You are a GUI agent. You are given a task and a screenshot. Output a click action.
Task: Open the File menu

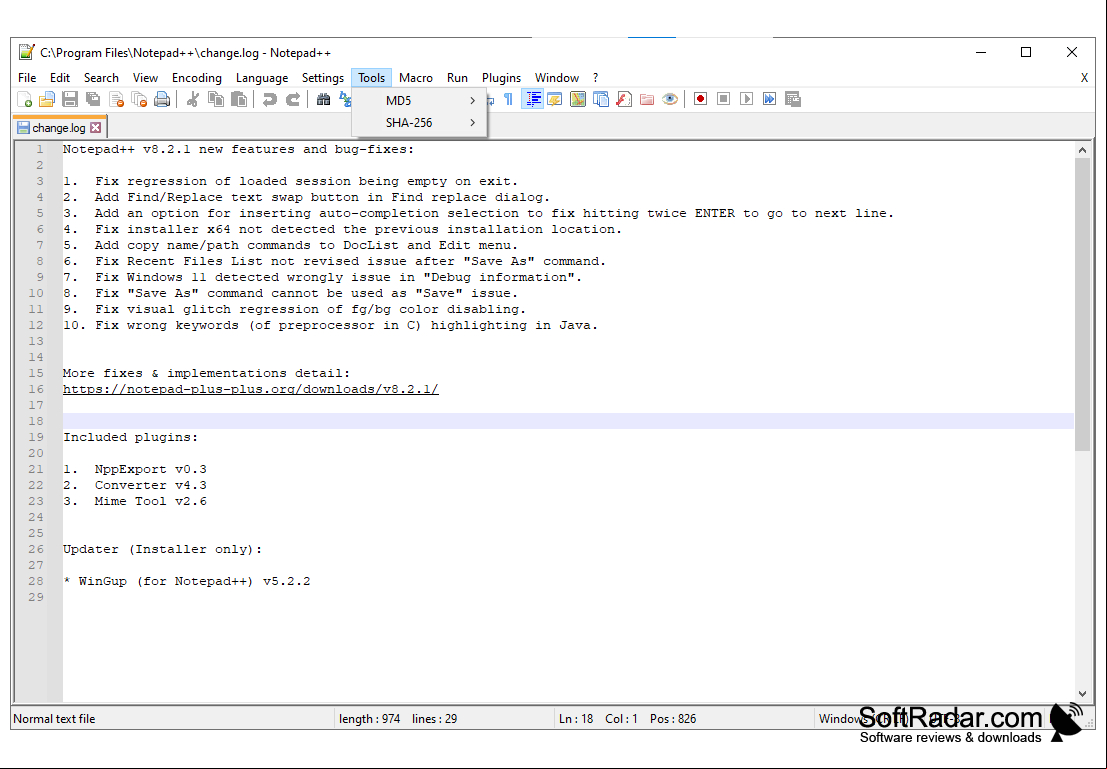[27, 78]
